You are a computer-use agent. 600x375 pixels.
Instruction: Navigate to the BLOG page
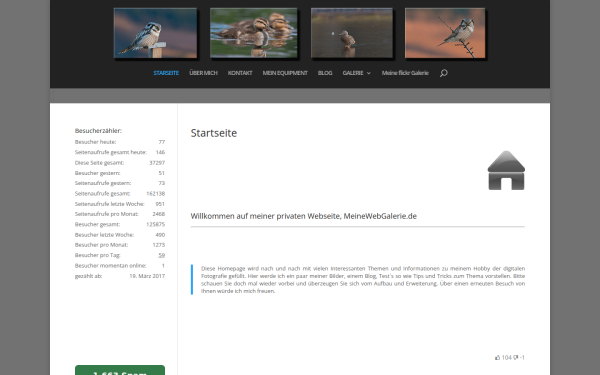pos(325,73)
